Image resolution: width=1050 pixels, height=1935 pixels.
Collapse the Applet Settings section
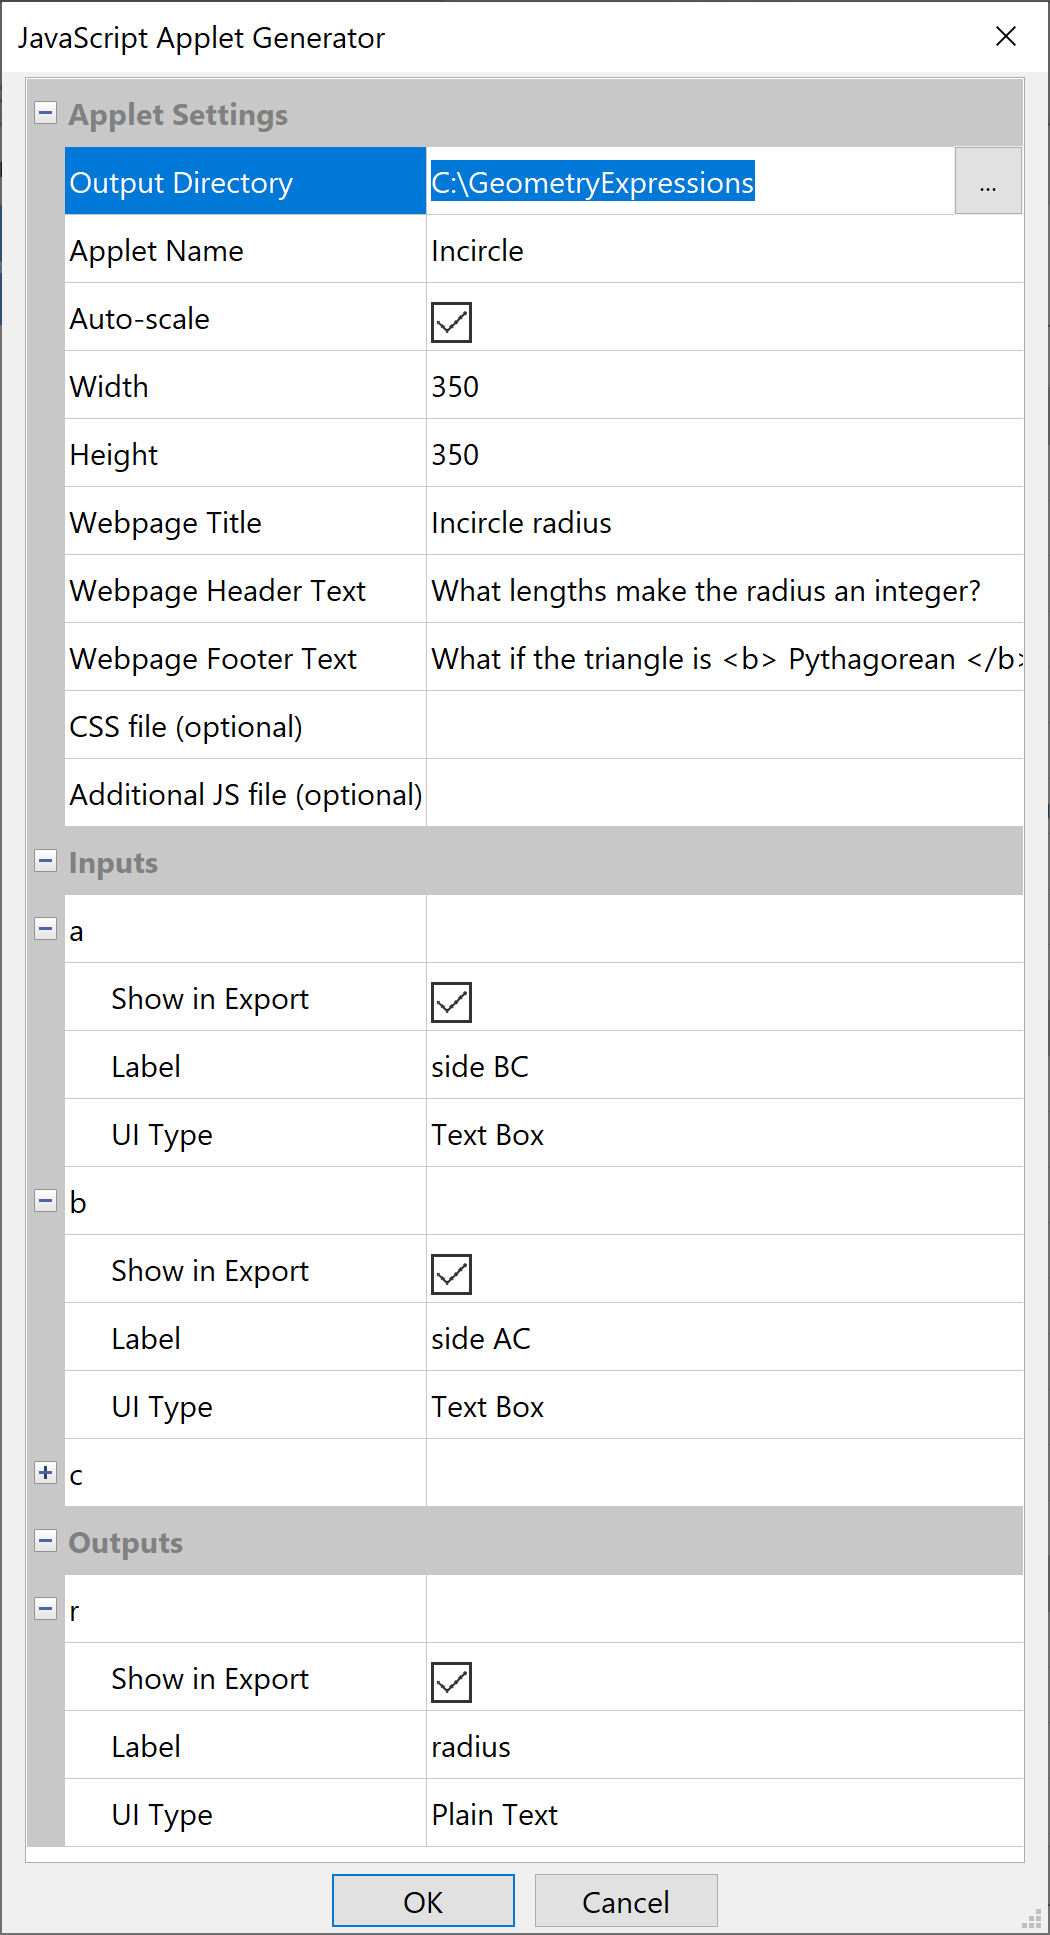pyautogui.click(x=45, y=112)
